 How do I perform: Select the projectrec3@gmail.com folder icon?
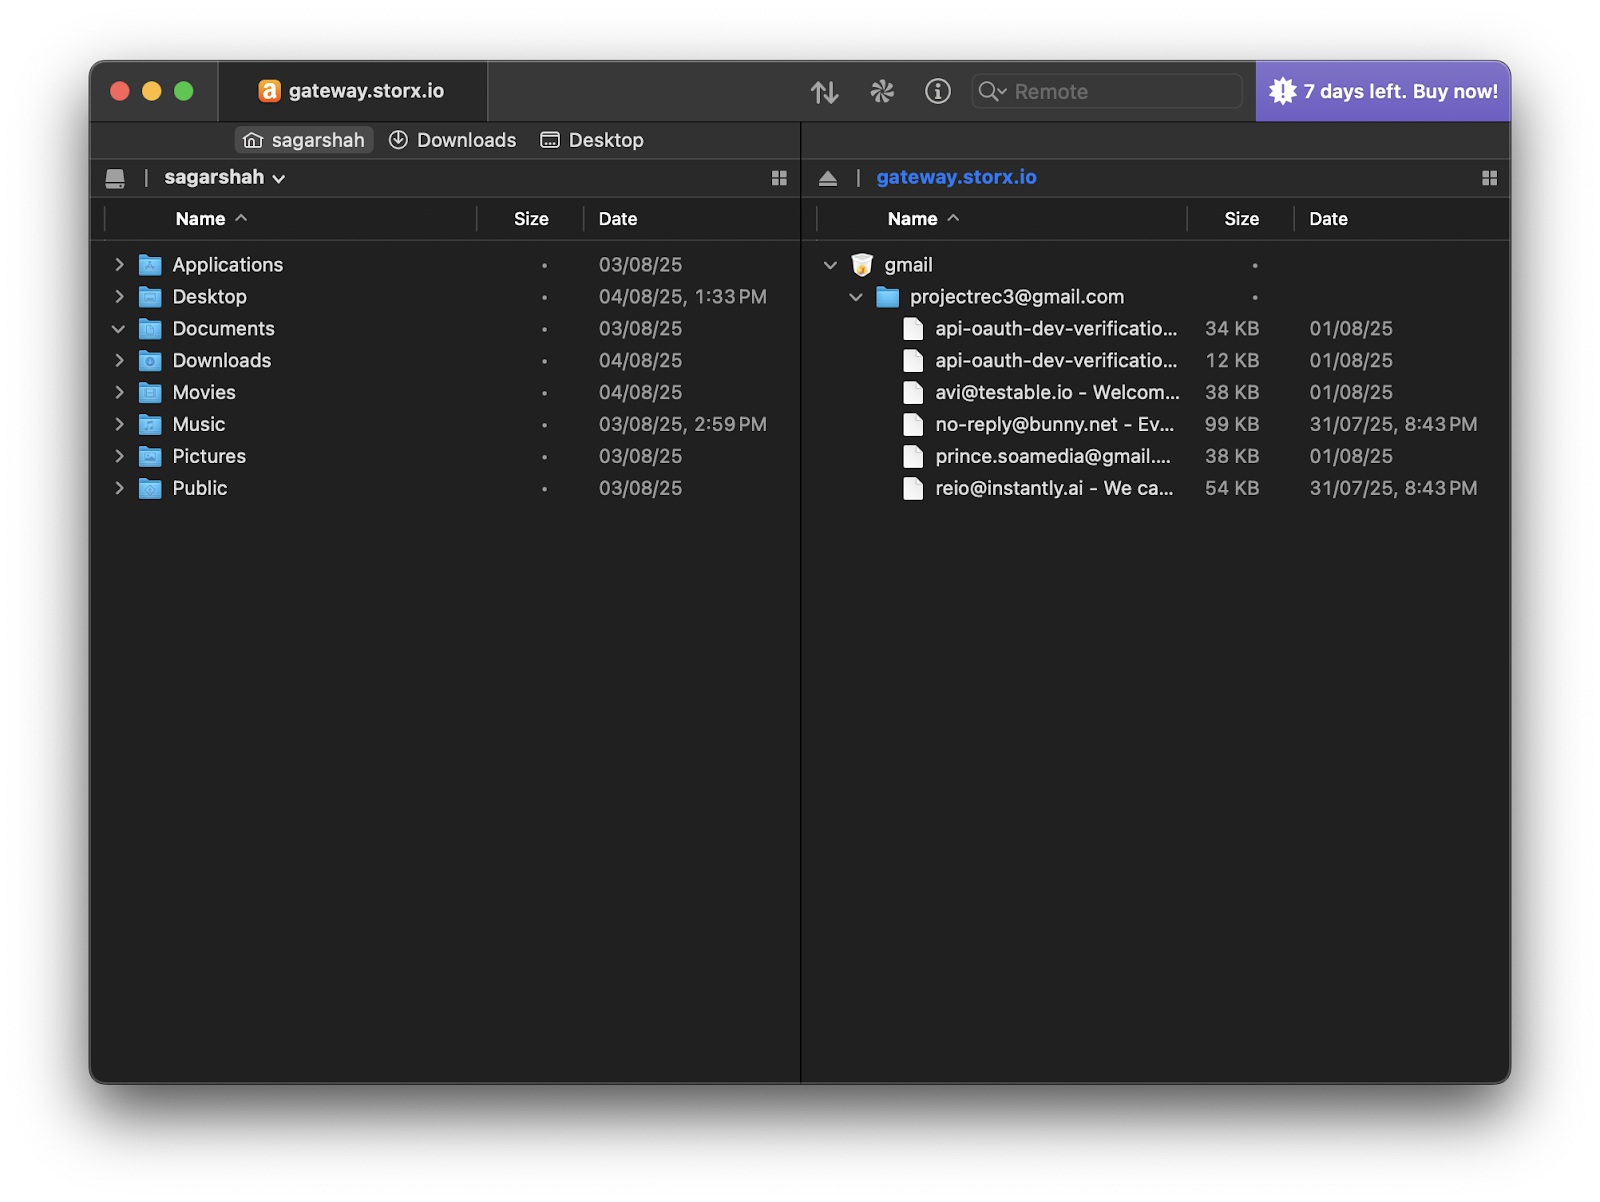click(x=888, y=297)
